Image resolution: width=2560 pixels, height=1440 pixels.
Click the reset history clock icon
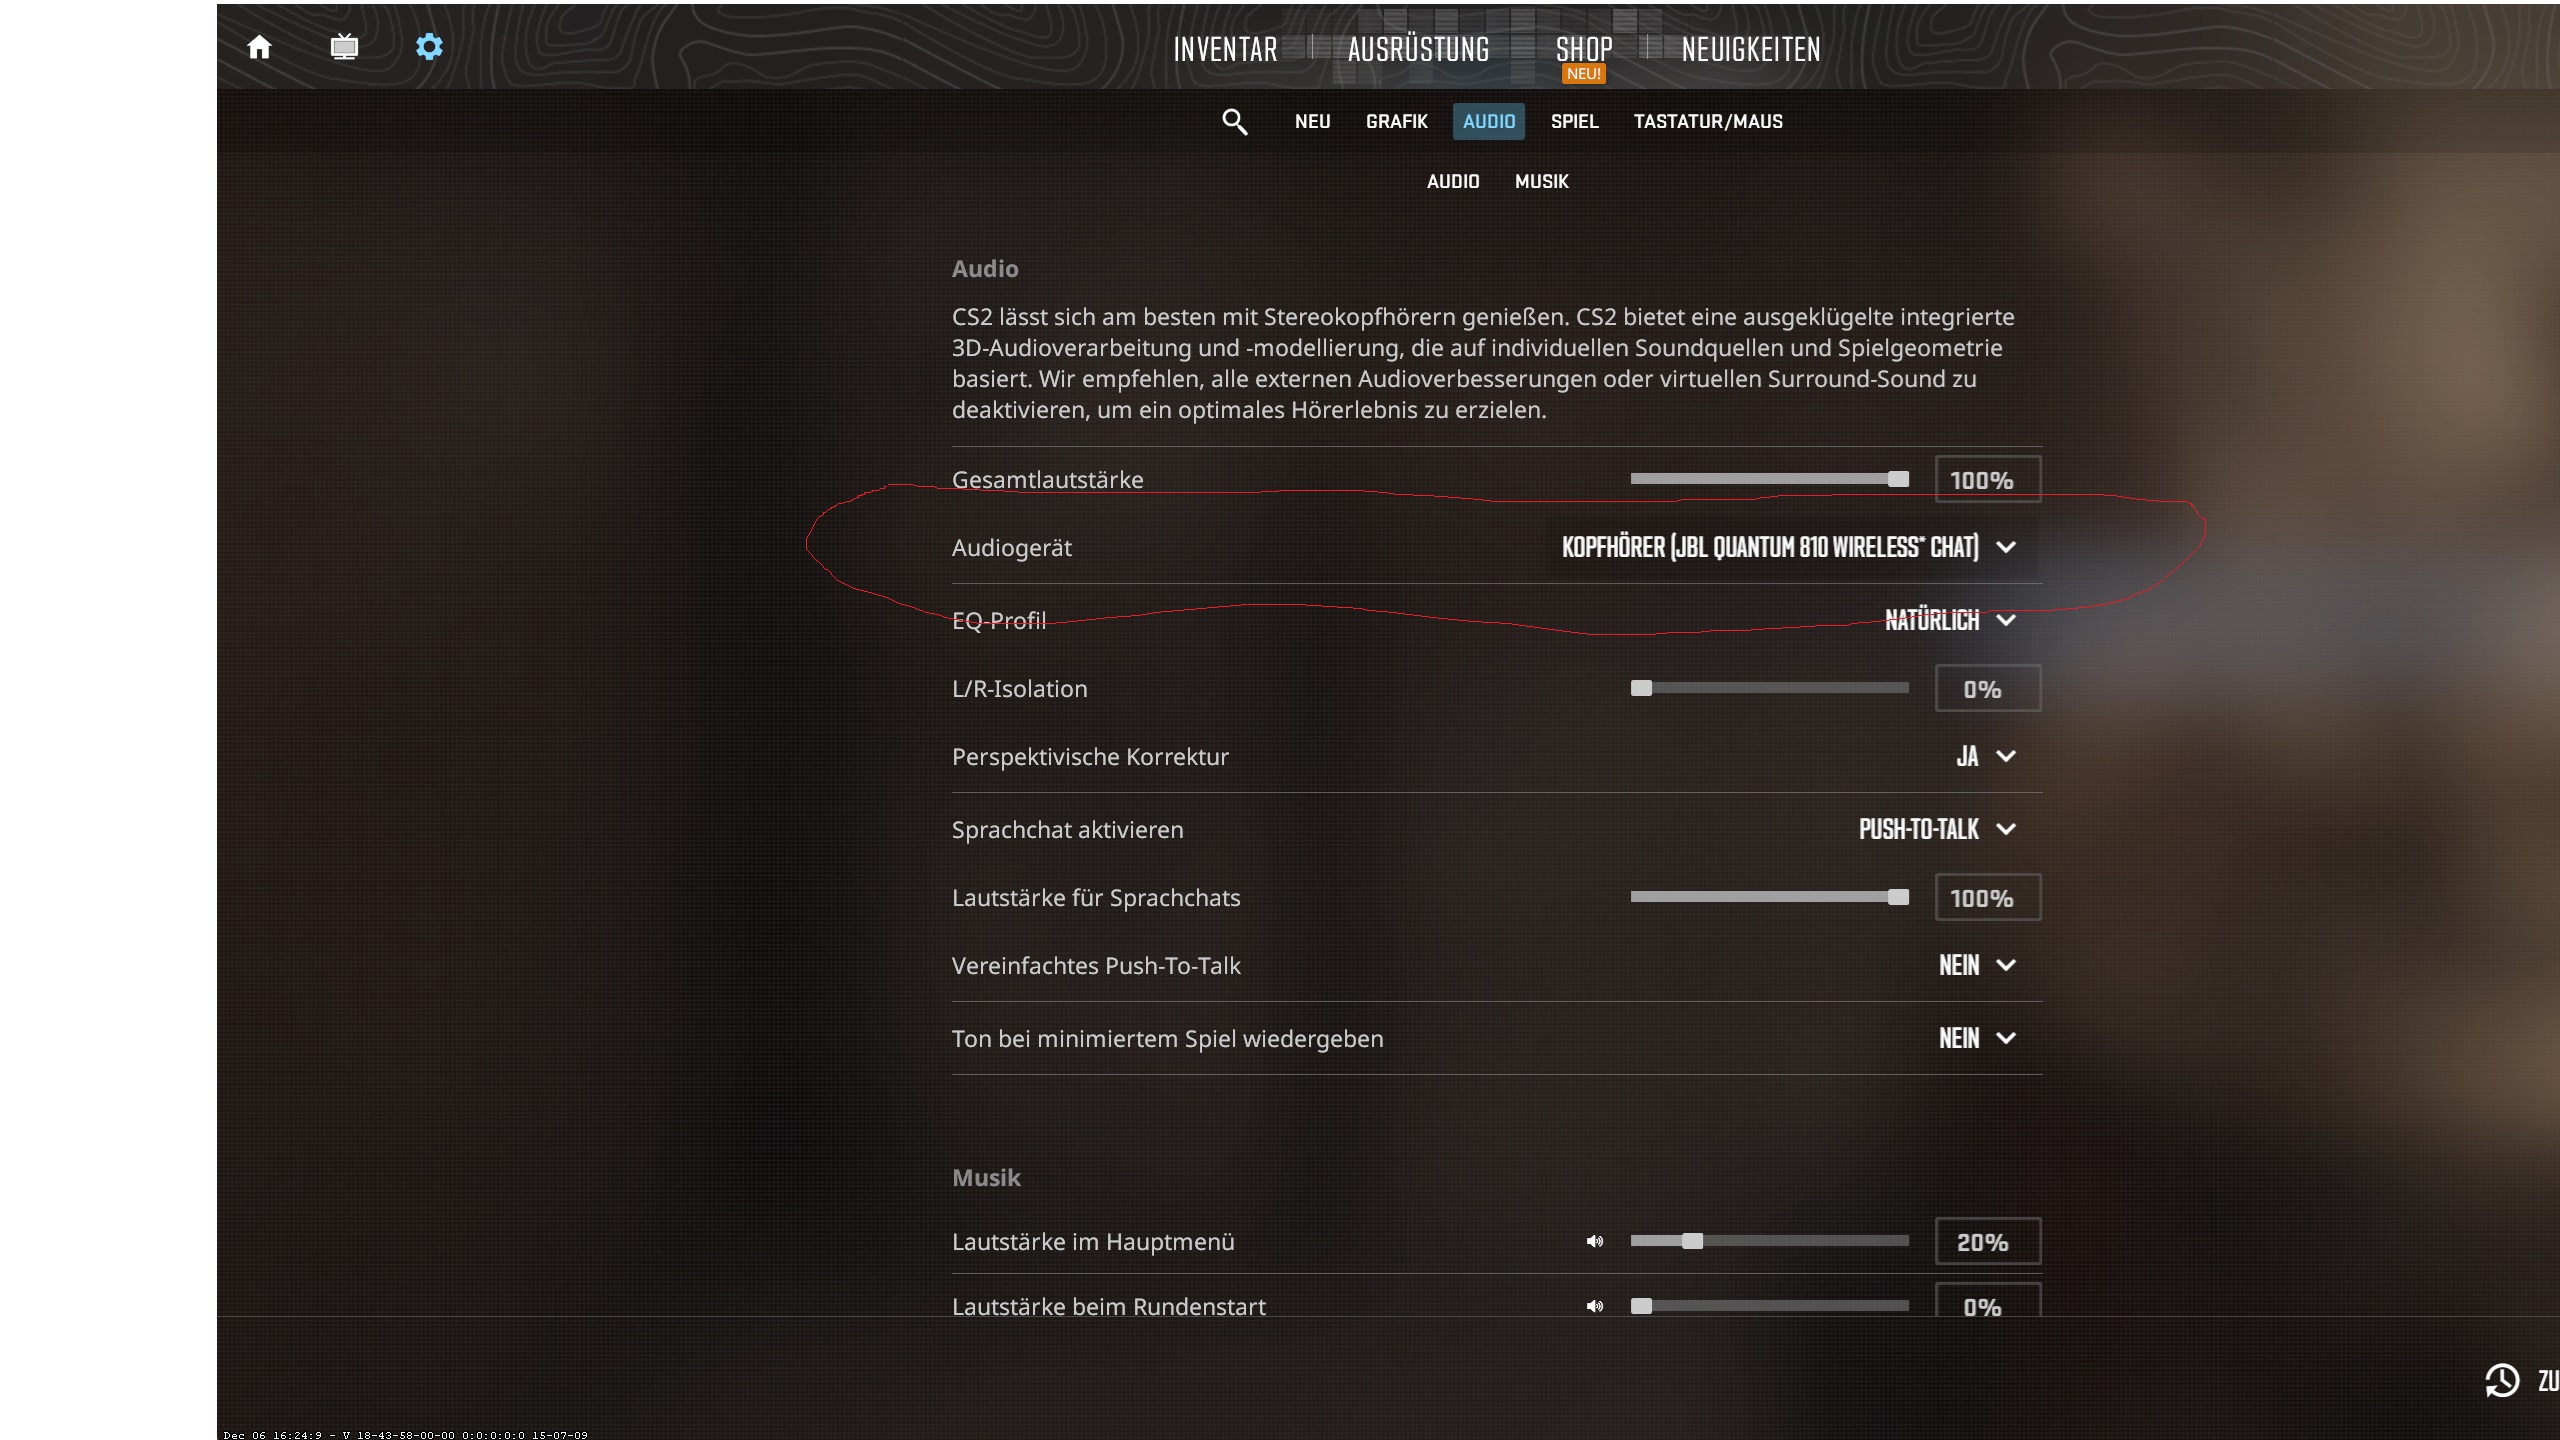click(x=2502, y=1380)
